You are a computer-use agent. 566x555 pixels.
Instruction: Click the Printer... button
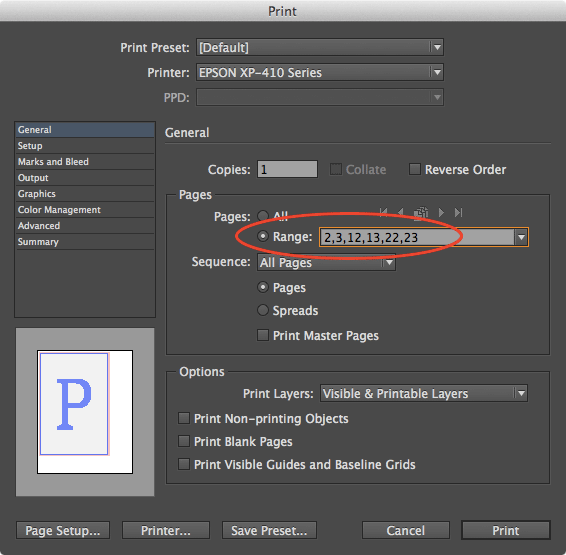click(166, 530)
